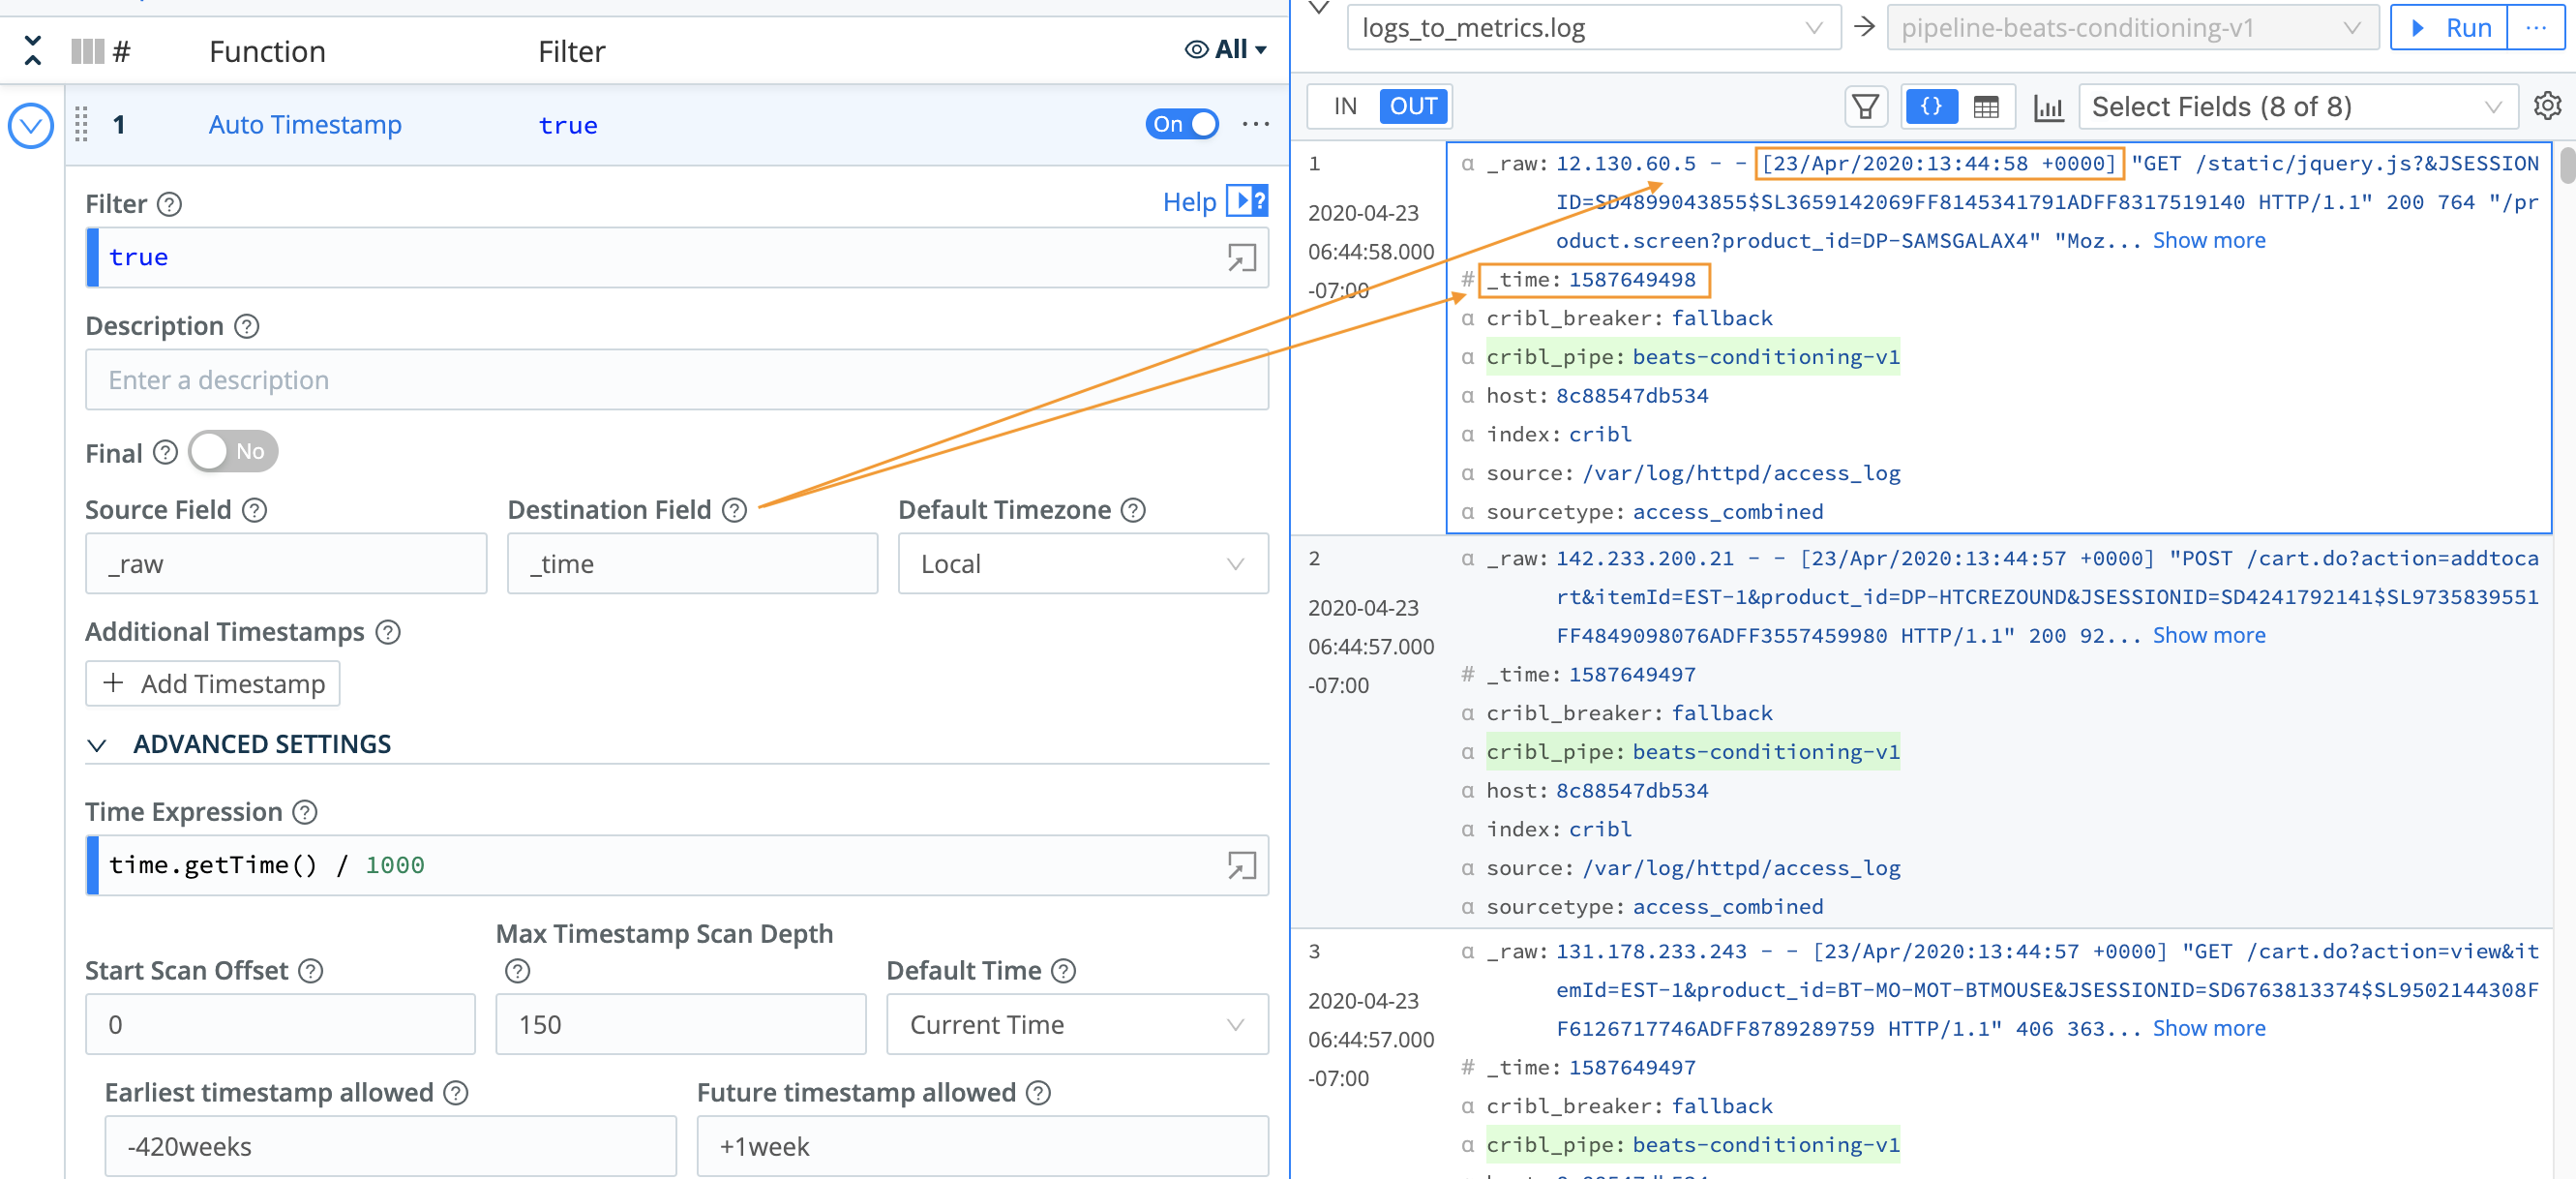Open the Default Timezone dropdown
2576x1179 pixels.
1082,564
